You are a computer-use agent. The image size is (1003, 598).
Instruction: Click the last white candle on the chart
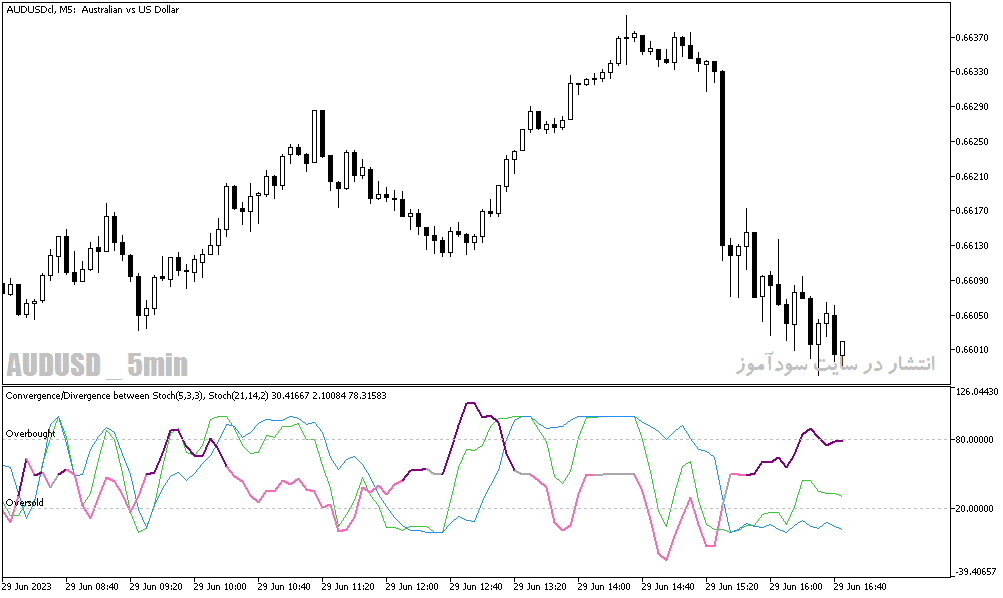click(842, 349)
